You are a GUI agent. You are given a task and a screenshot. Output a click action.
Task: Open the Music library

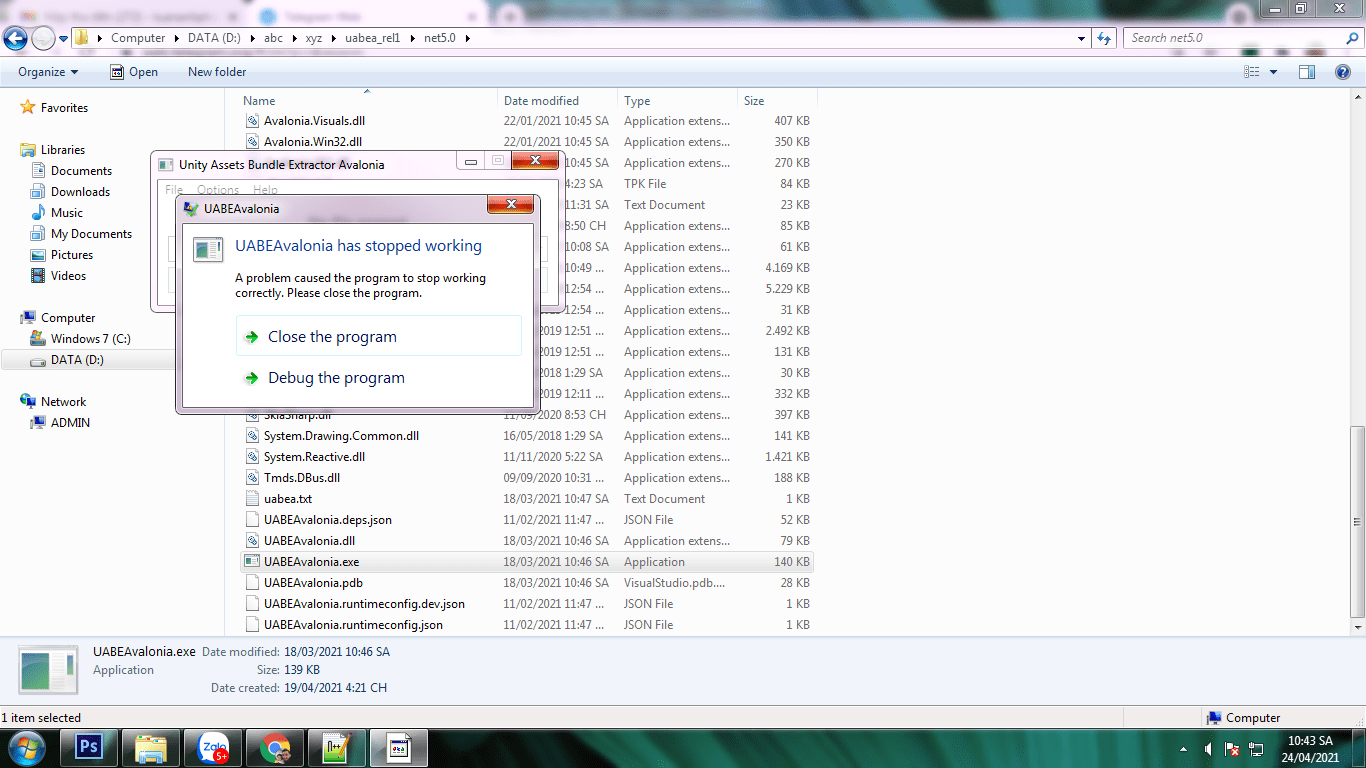click(x=67, y=213)
